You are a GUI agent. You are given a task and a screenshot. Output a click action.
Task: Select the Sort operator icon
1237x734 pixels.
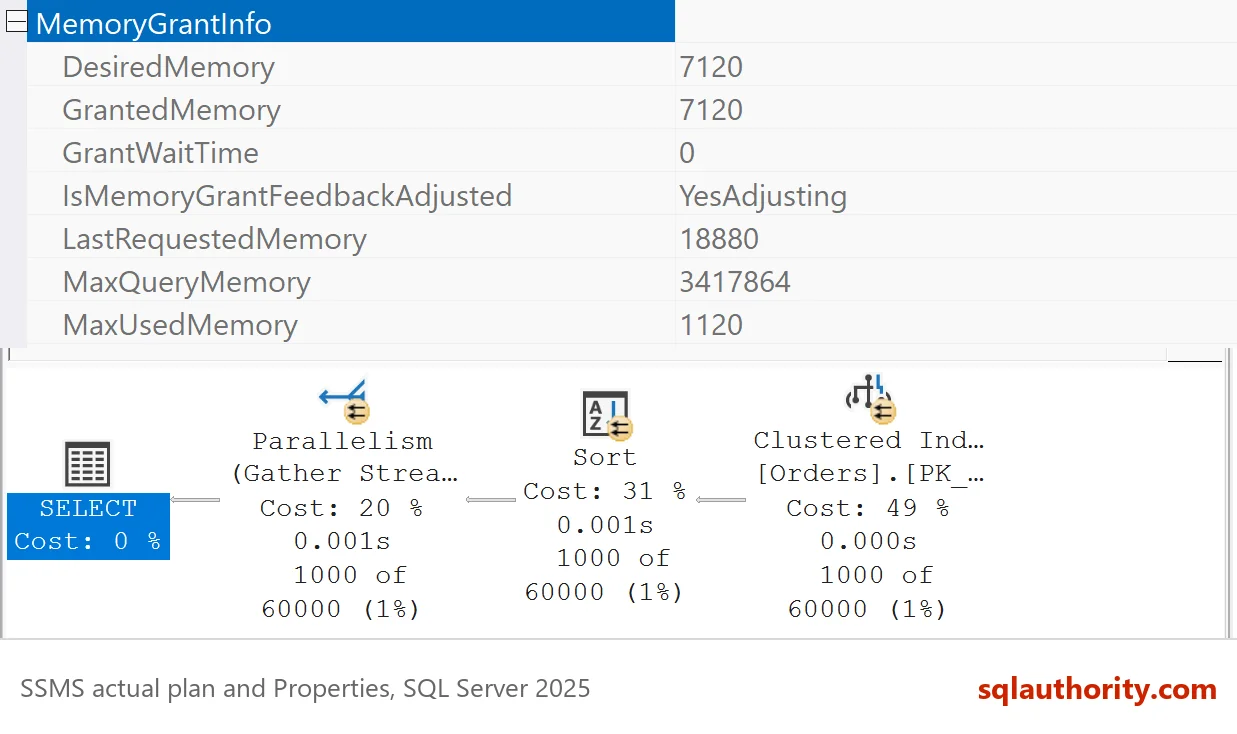[x=607, y=414]
